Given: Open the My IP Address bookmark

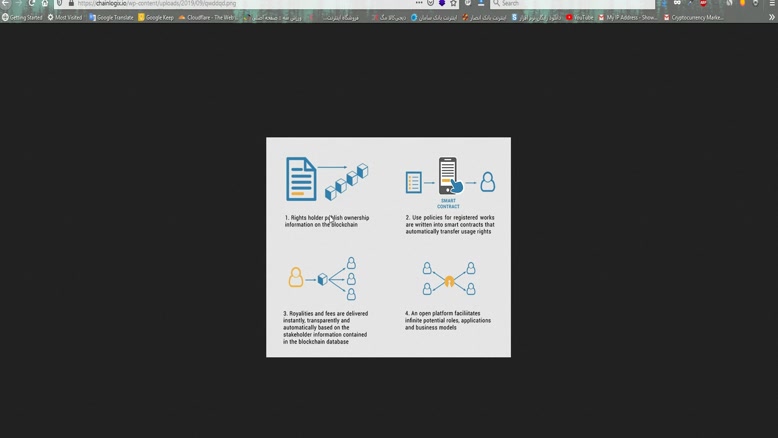Looking at the screenshot, I should point(629,17).
